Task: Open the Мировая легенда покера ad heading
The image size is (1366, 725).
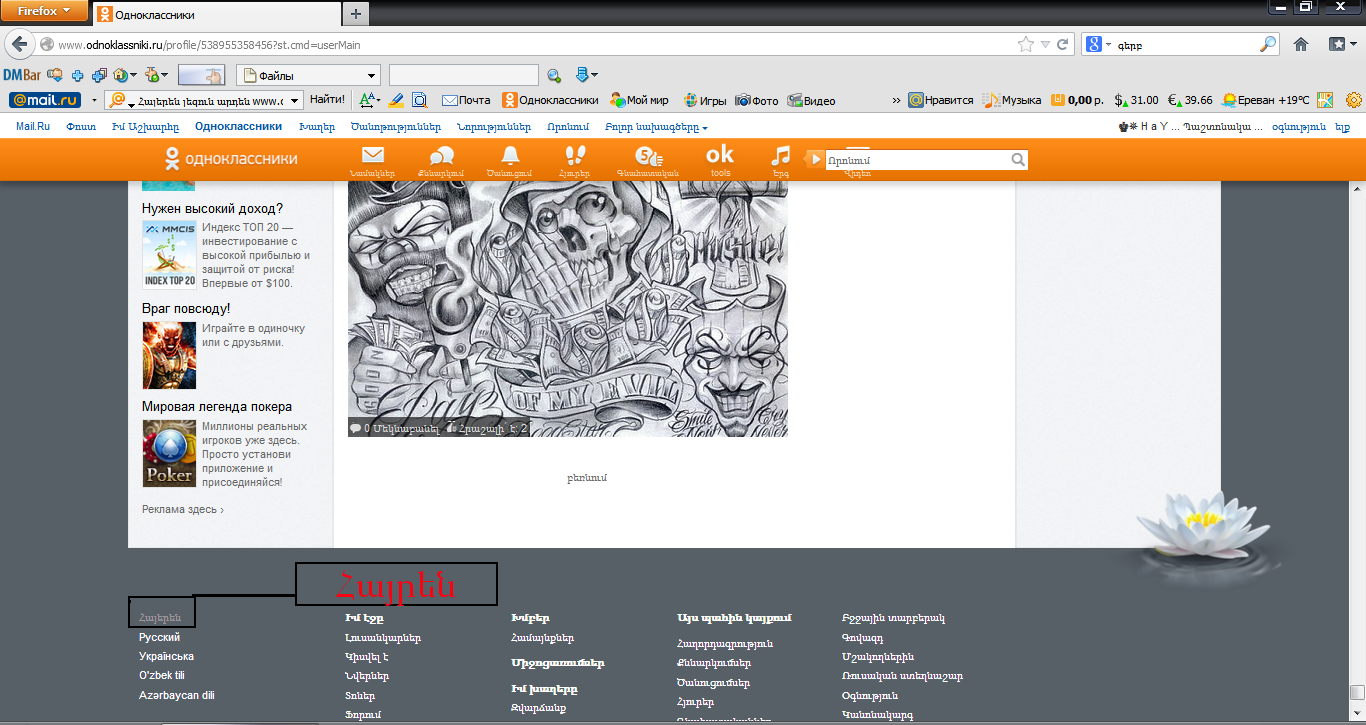Action: click(x=217, y=407)
